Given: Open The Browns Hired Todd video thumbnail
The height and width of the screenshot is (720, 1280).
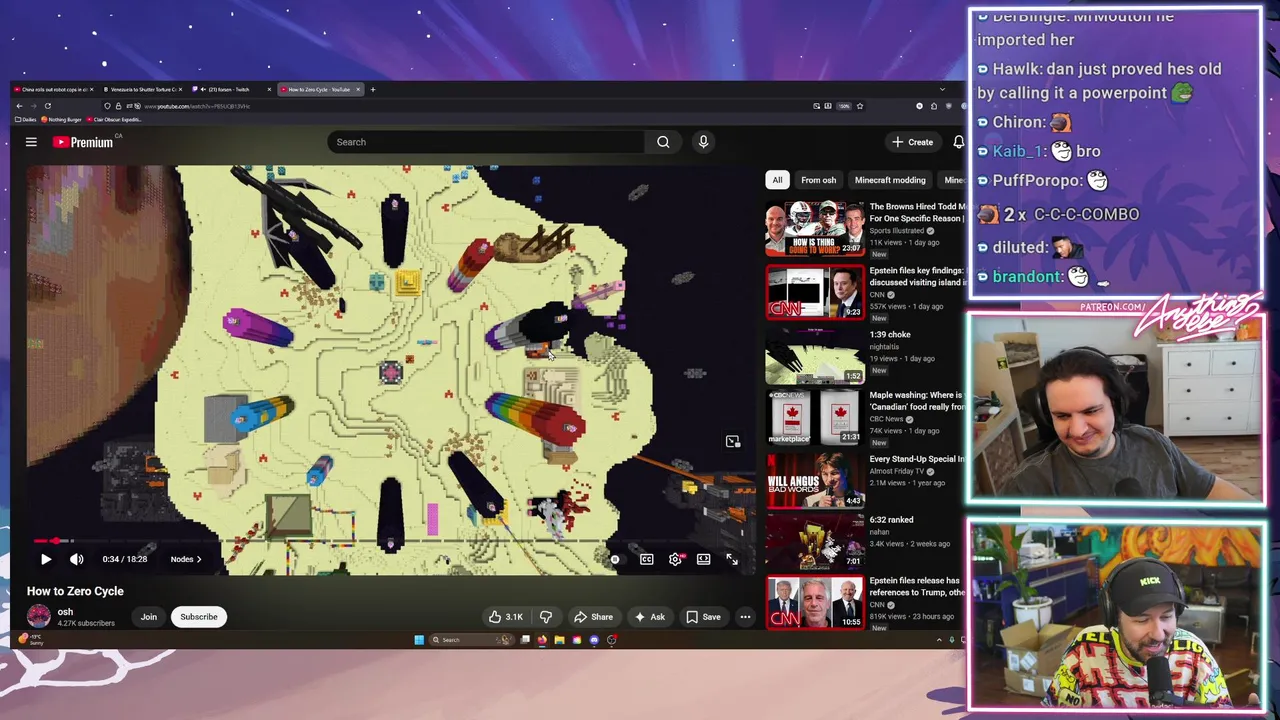Looking at the screenshot, I should pos(815,229).
